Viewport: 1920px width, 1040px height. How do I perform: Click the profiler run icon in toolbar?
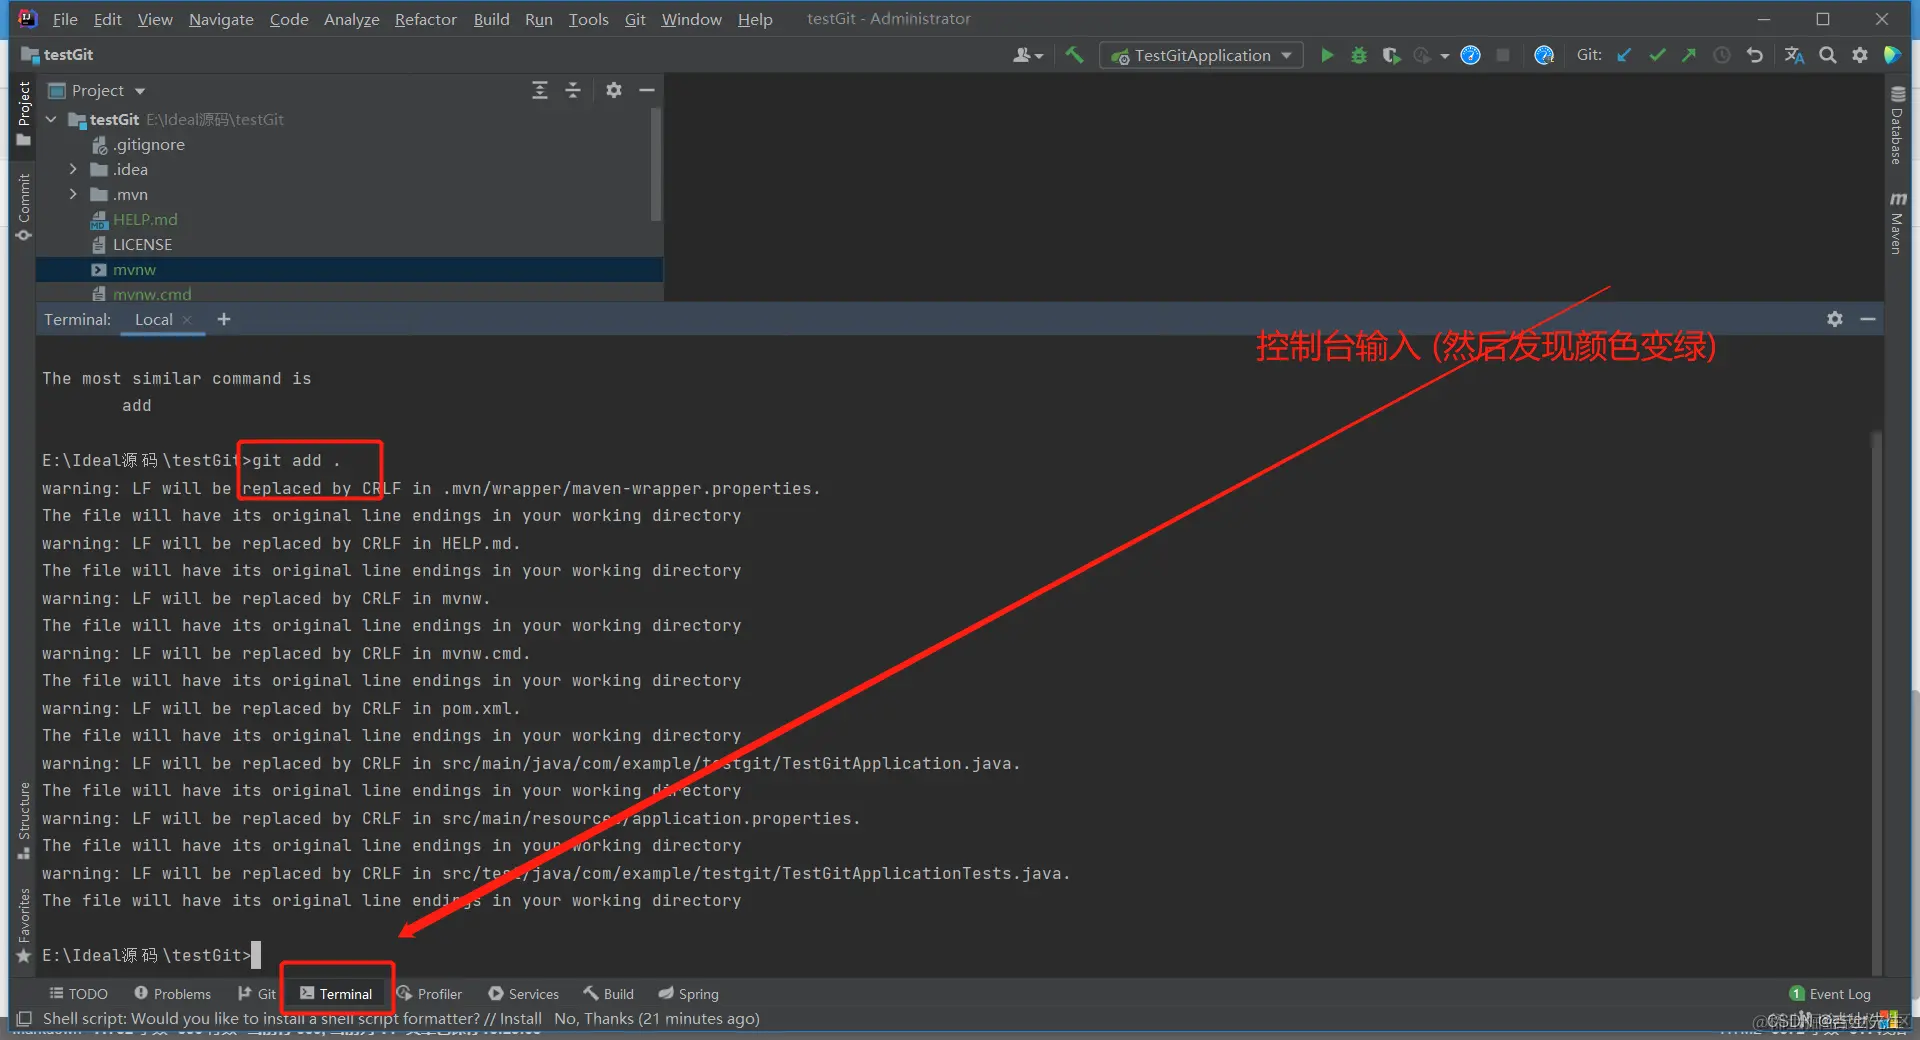pos(1422,55)
